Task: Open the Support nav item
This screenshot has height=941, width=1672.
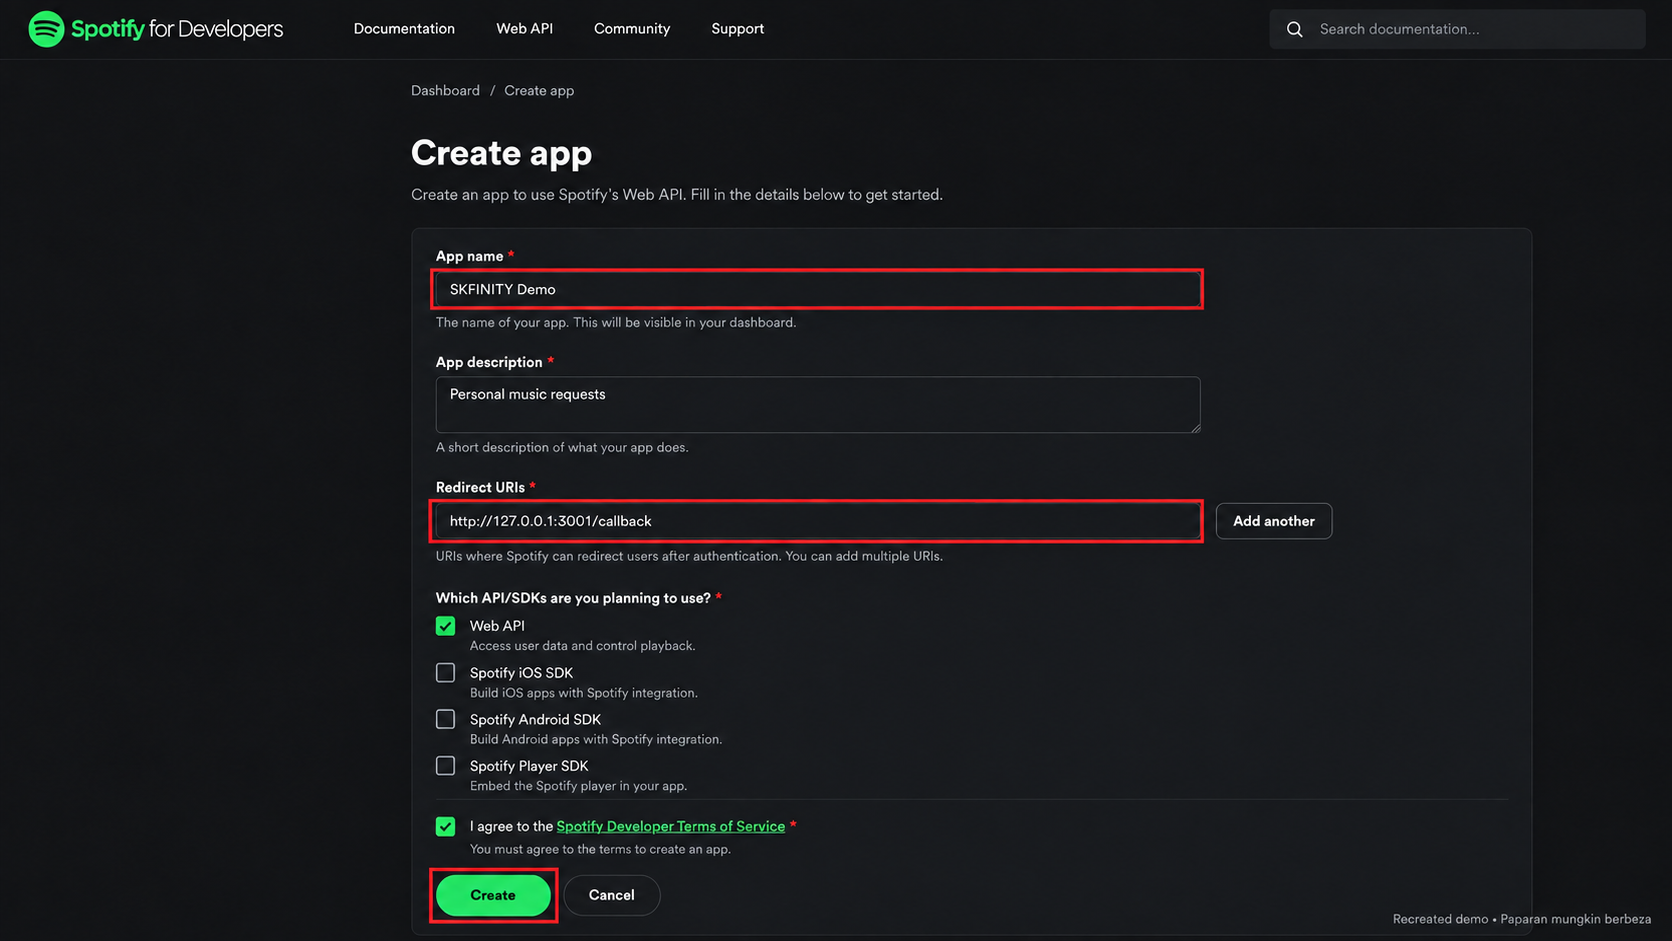Action: click(738, 29)
